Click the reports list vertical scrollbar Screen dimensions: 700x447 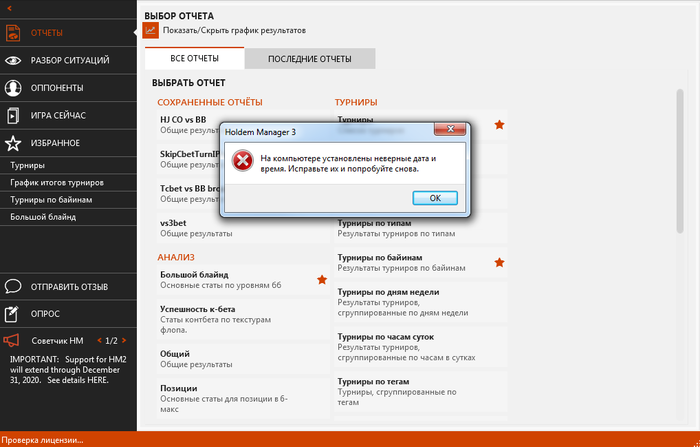(x=680, y=161)
